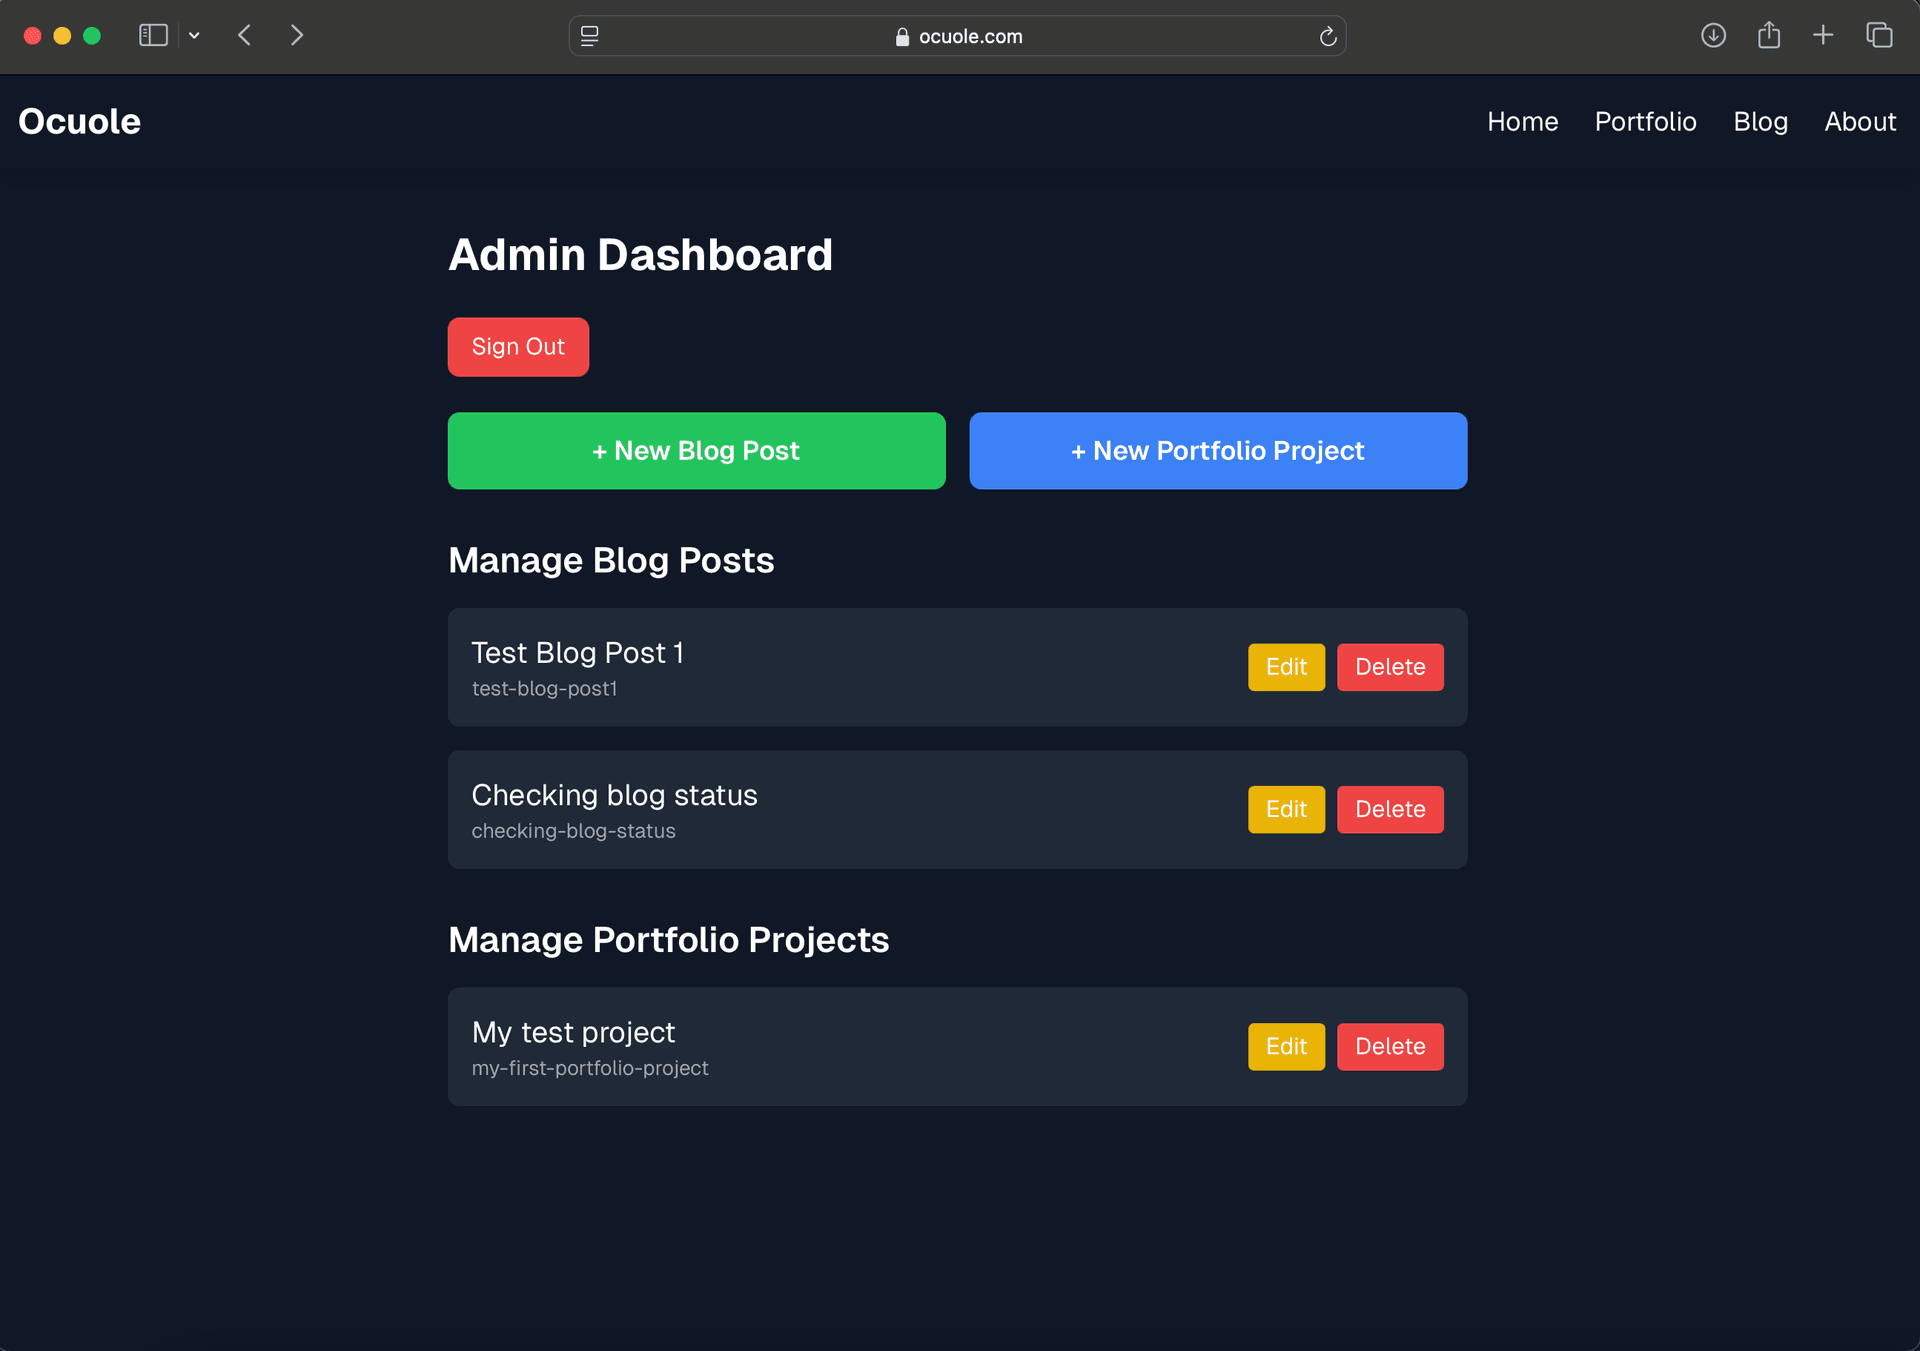Show downloads via the download icon
Viewport: 1920px width, 1351px height.
pyautogui.click(x=1713, y=36)
